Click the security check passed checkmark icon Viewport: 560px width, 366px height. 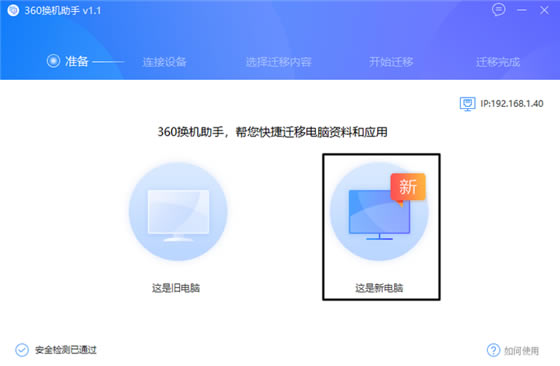coord(22,350)
